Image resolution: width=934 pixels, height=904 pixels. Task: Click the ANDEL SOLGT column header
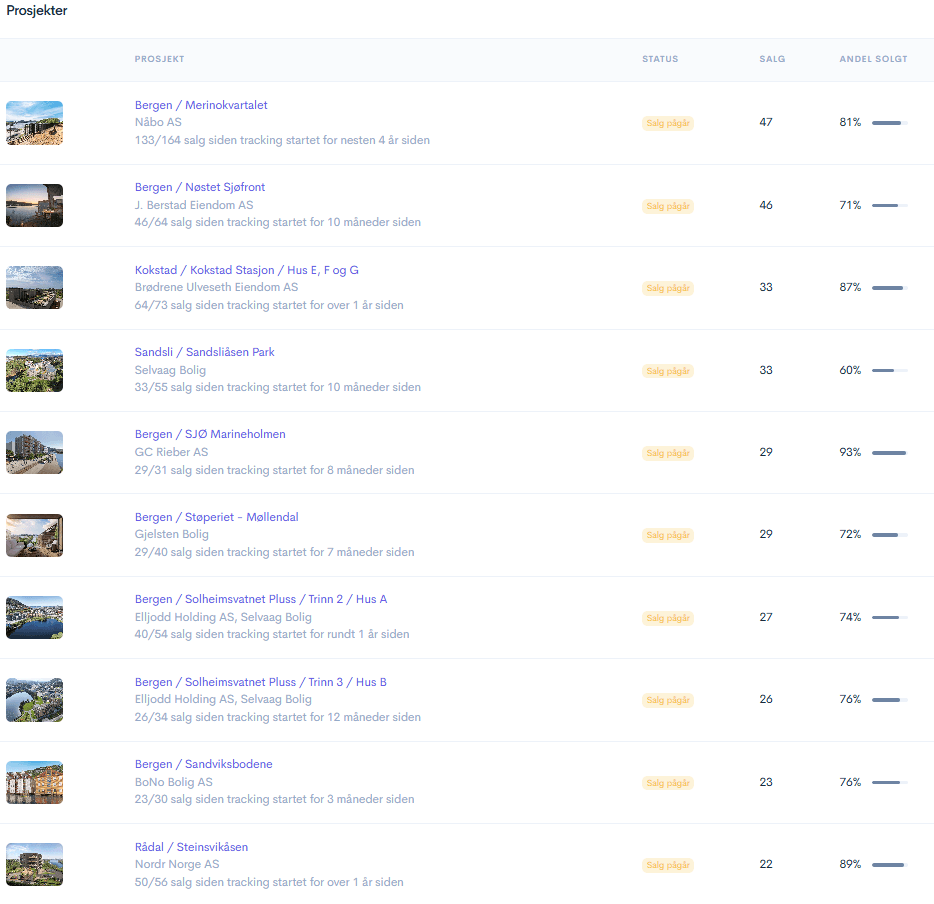[x=873, y=59]
